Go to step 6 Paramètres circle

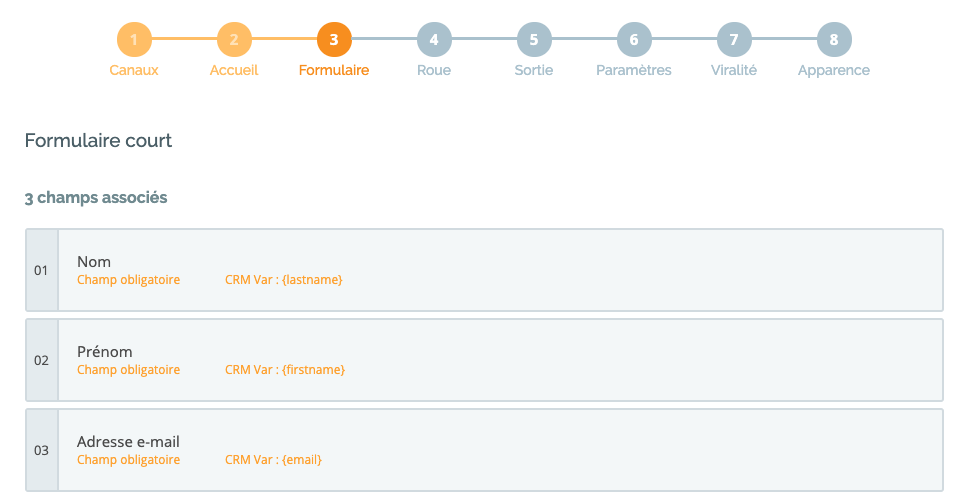click(634, 39)
